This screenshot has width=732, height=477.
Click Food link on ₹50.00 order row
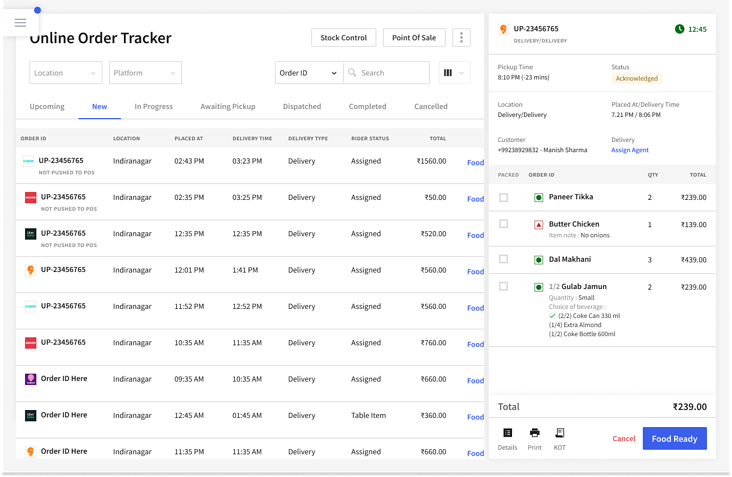coord(475,199)
